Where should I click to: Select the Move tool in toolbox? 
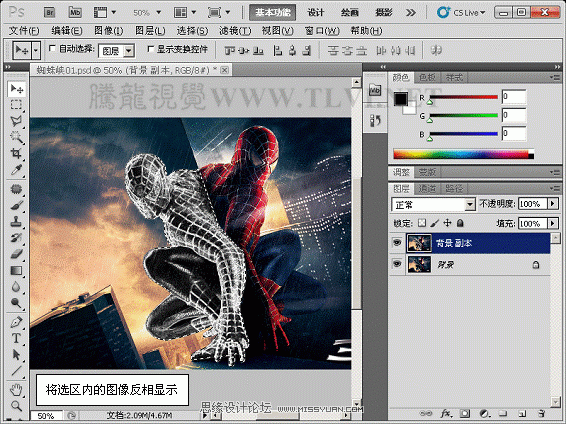click(x=16, y=89)
